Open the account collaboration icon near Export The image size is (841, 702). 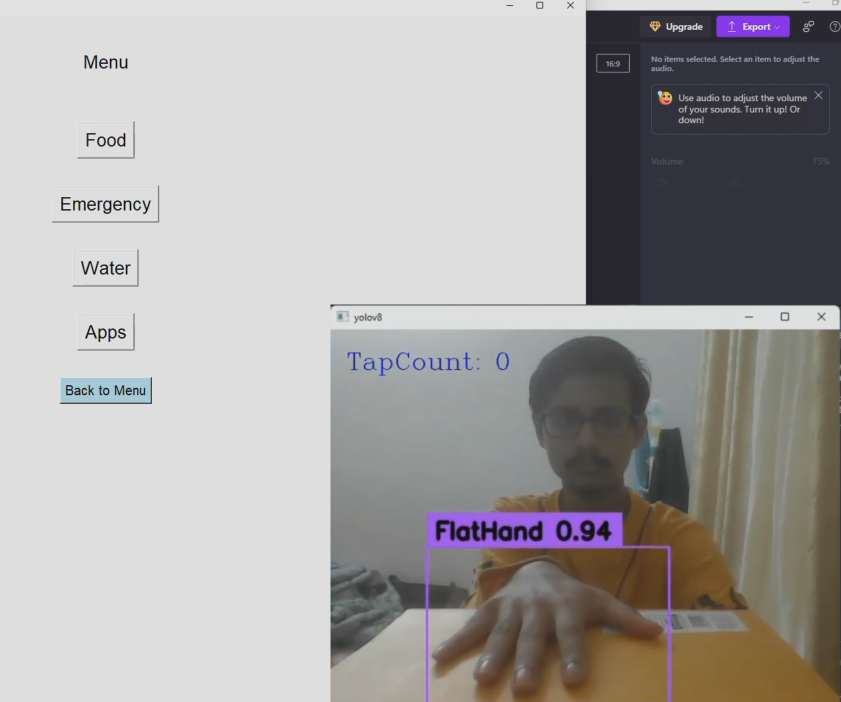[x=808, y=26]
